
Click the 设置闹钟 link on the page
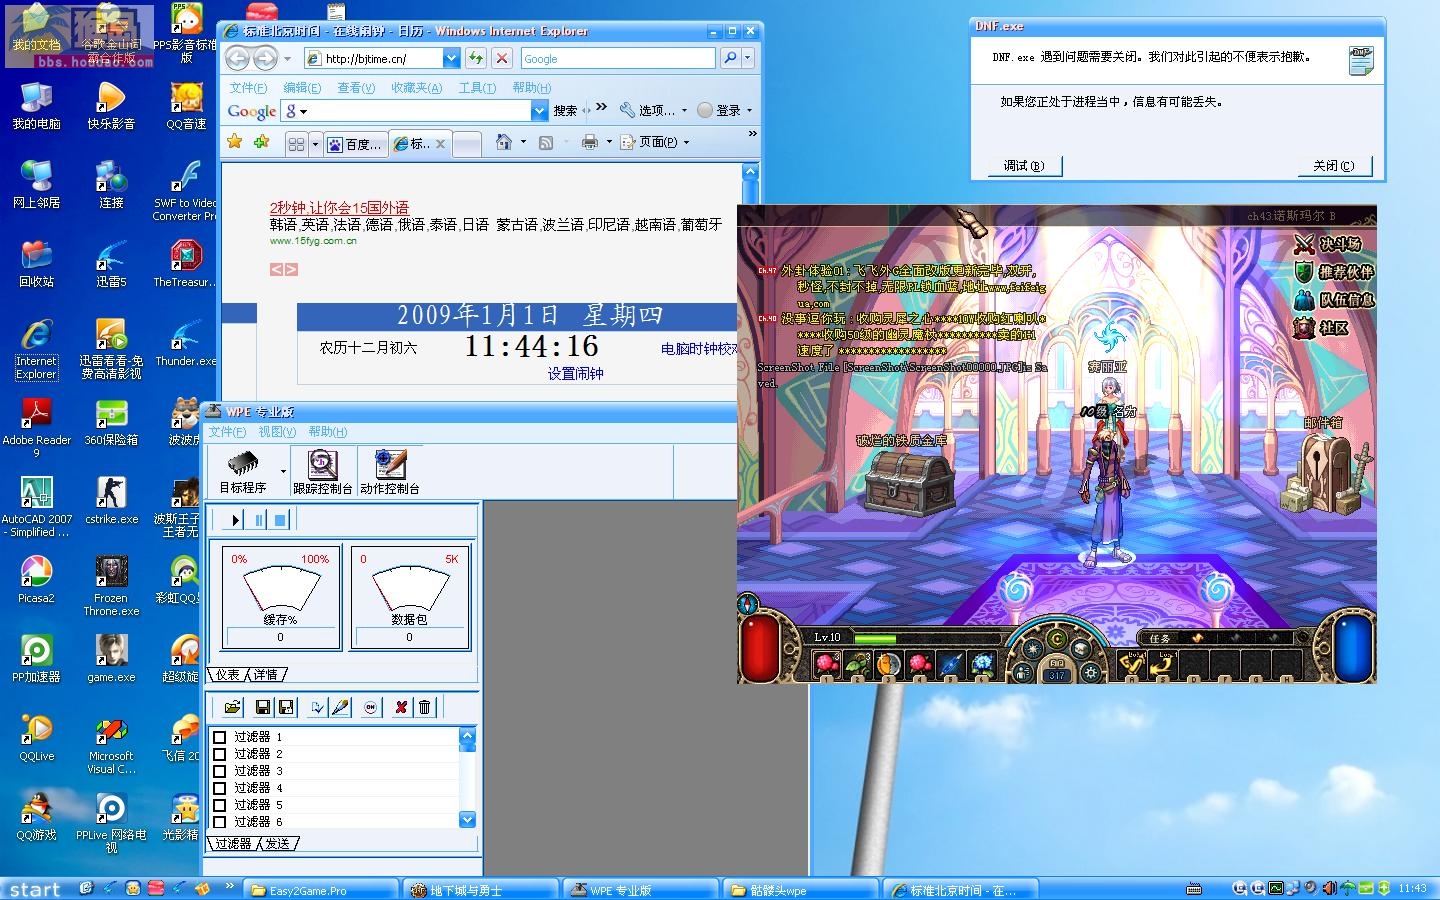pos(575,373)
